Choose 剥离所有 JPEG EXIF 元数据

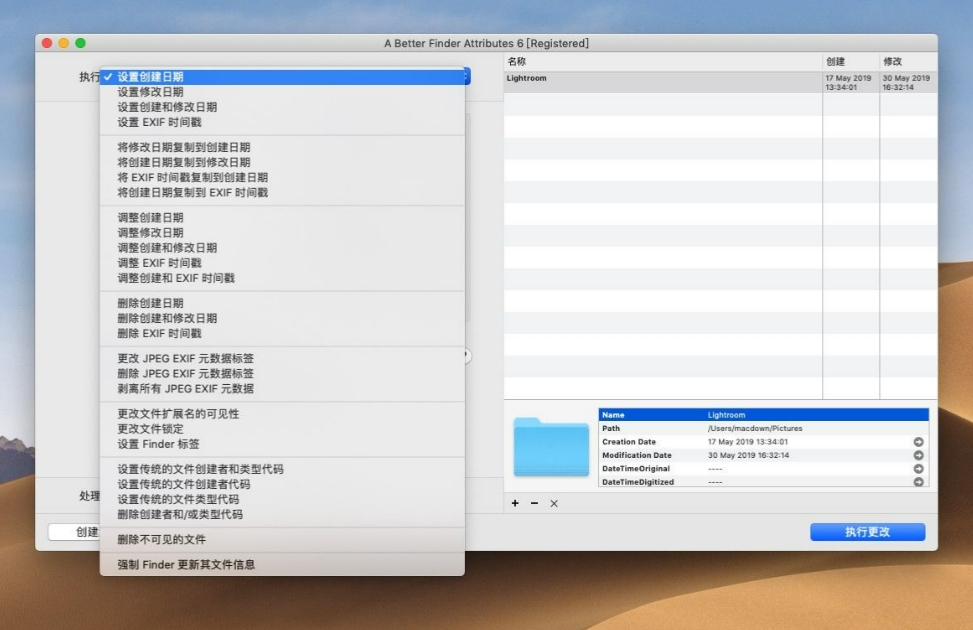pos(282,389)
